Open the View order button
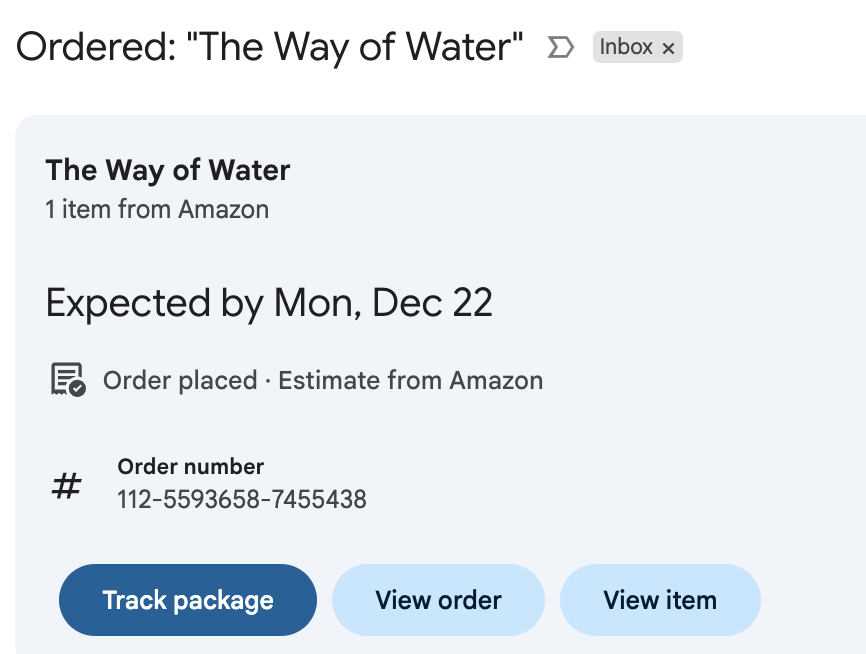The width and height of the screenshot is (866, 654). [x=438, y=600]
